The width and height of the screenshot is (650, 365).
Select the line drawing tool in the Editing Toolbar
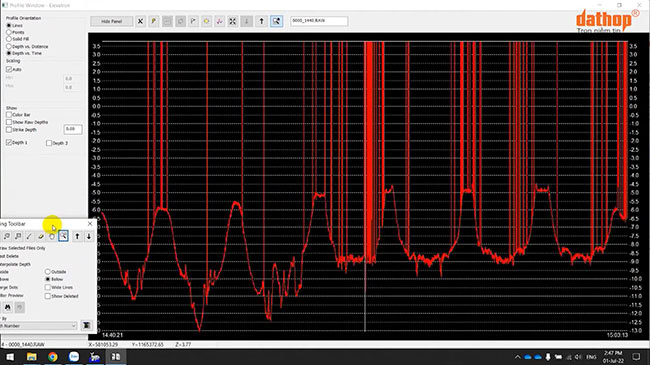(x=29, y=236)
